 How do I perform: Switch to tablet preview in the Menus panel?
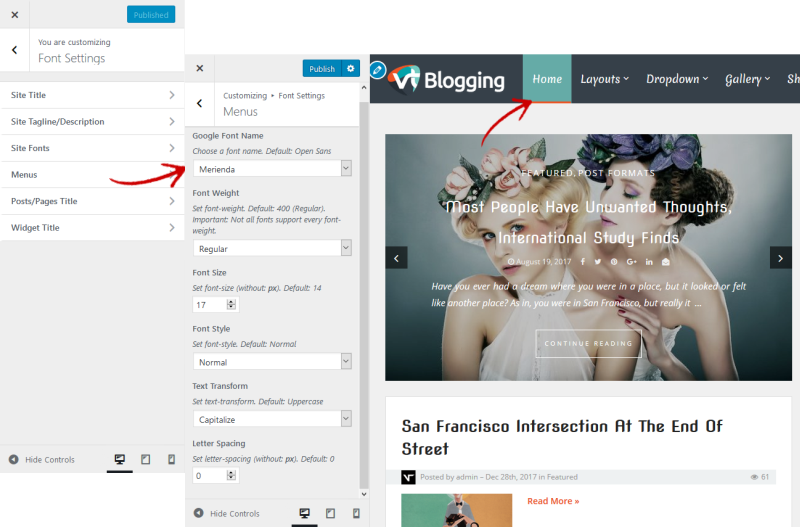pos(330,514)
